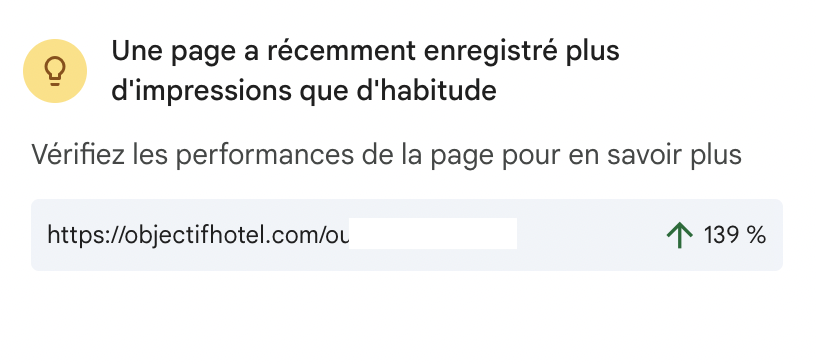Click the 139 % increase value

(735, 235)
